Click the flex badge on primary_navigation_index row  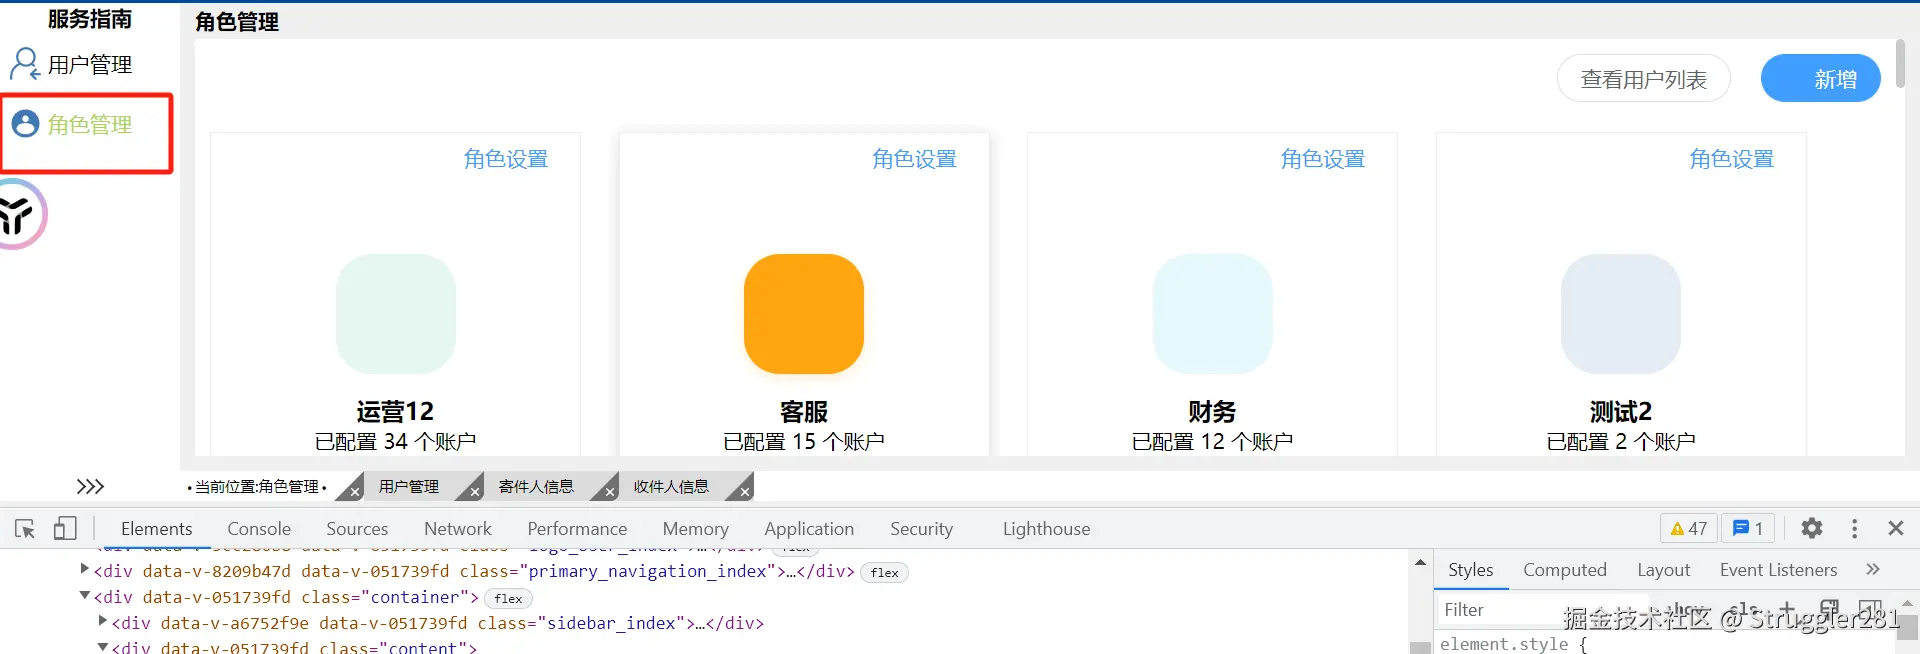884,572
